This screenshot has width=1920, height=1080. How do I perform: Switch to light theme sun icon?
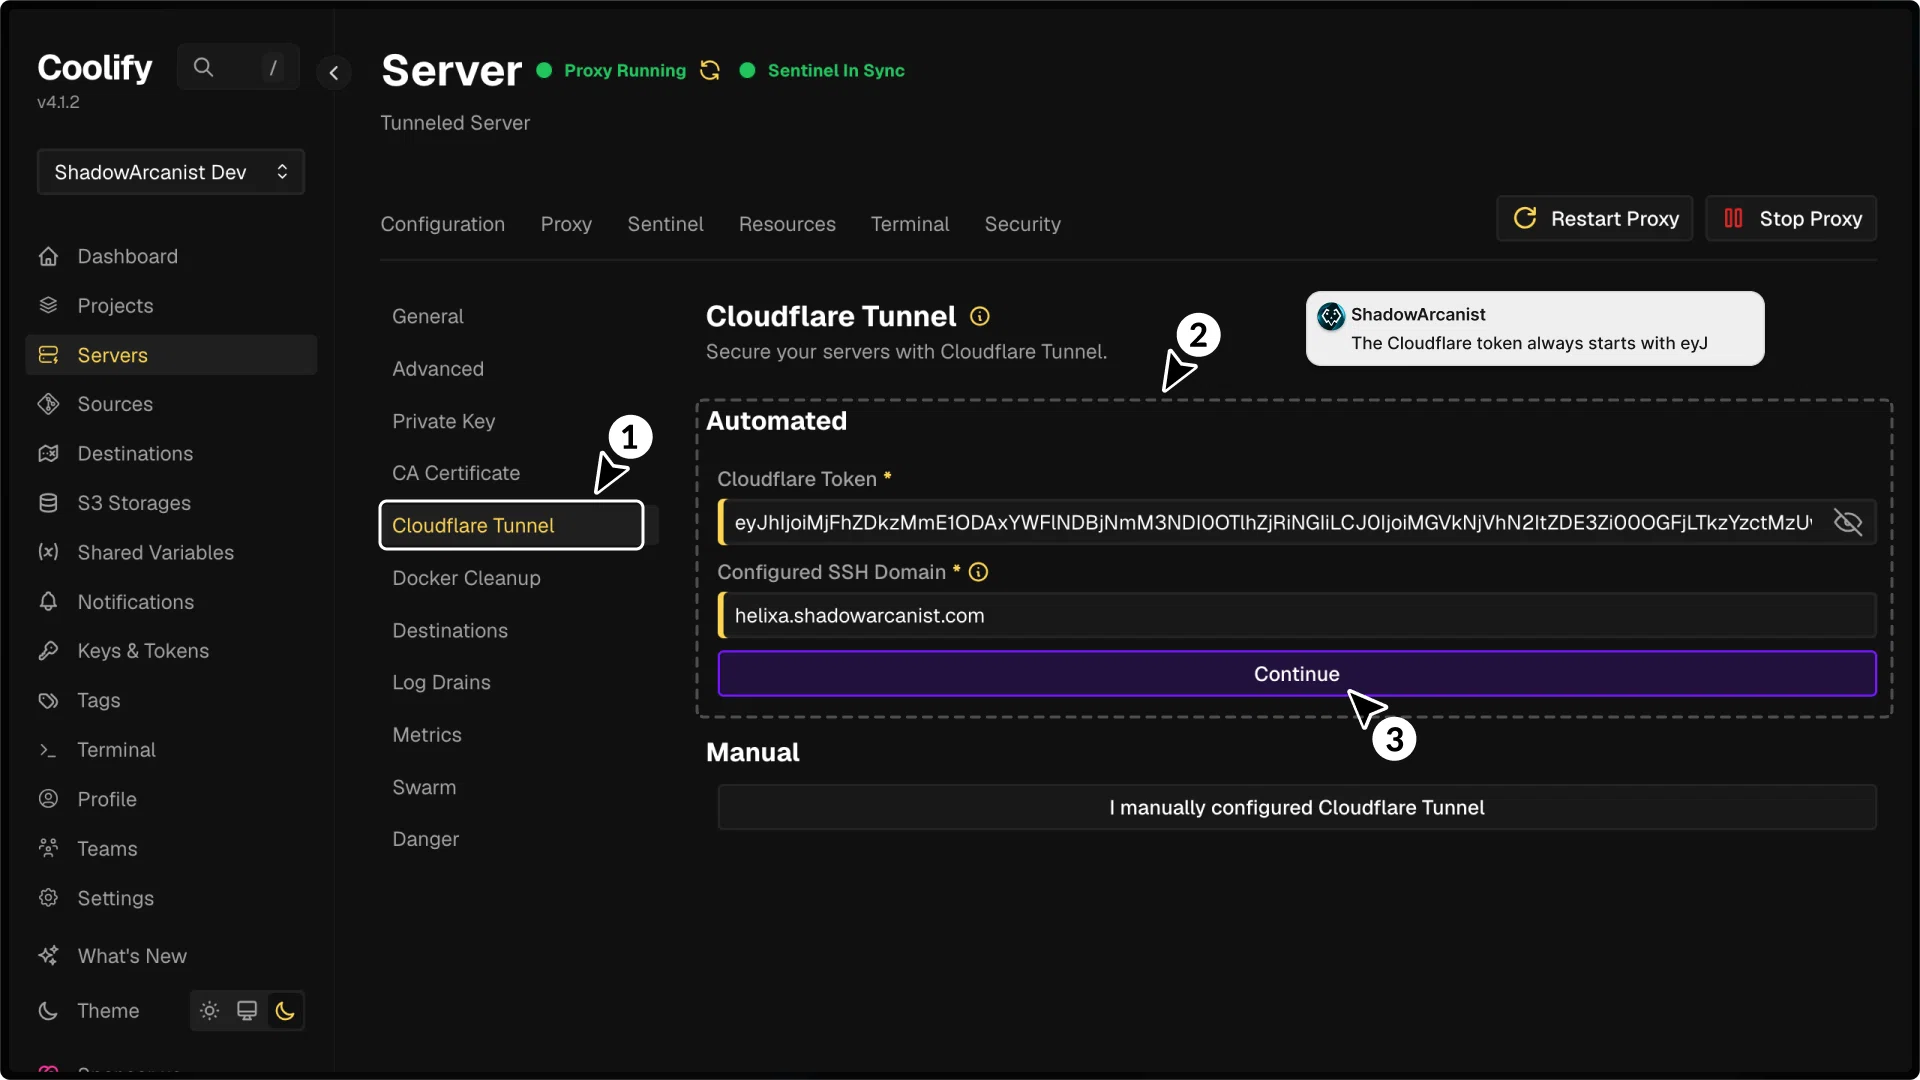pos(209,1011)
